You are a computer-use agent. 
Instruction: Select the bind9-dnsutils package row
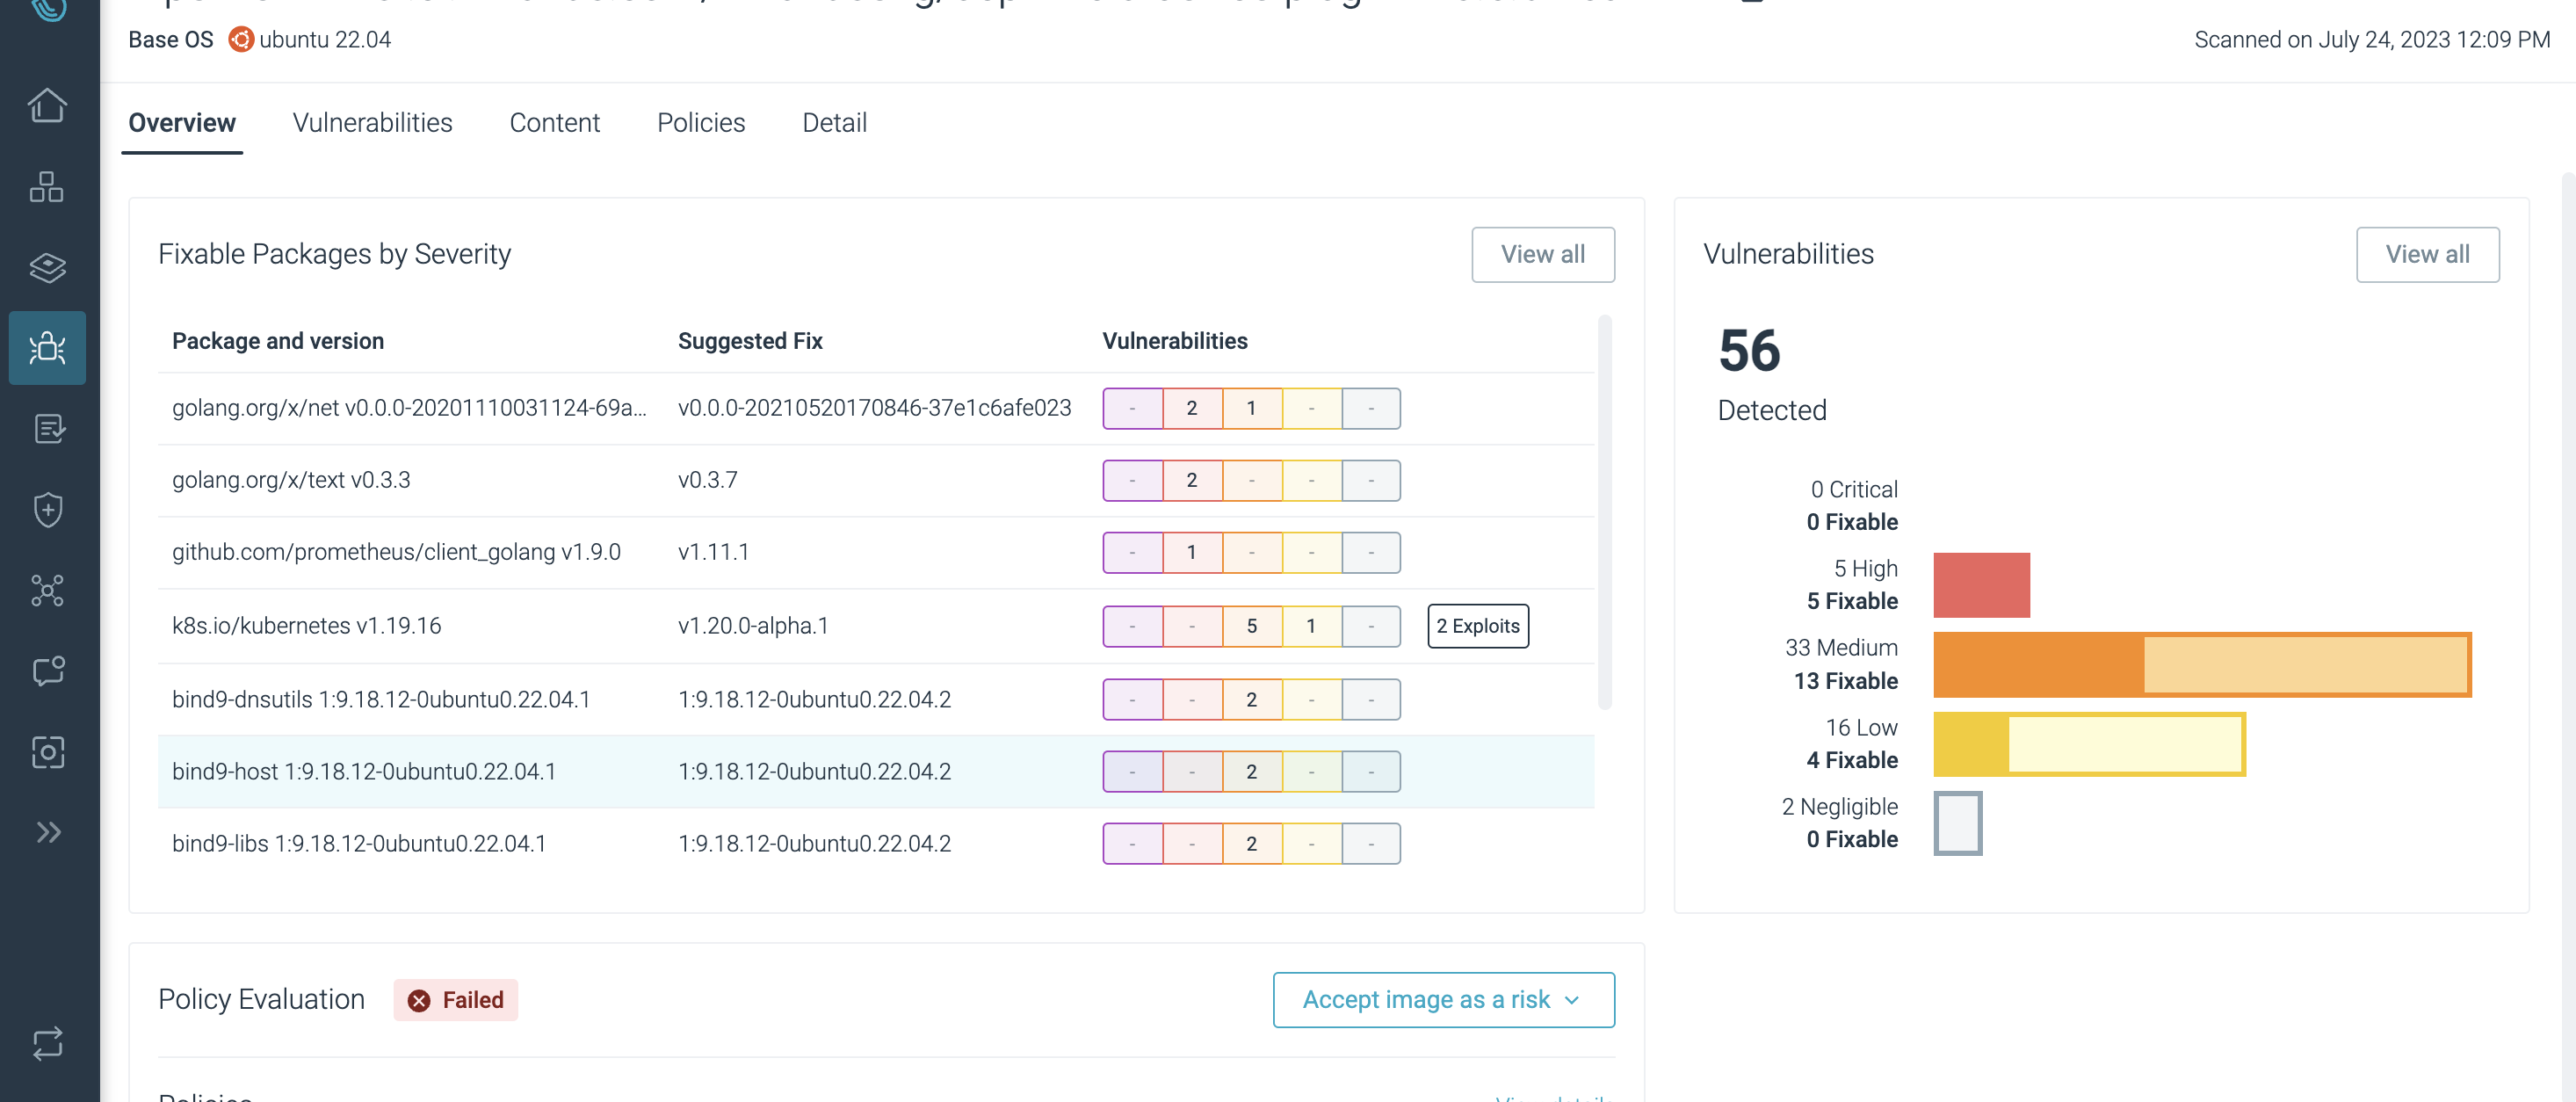(x=876, y=699)
